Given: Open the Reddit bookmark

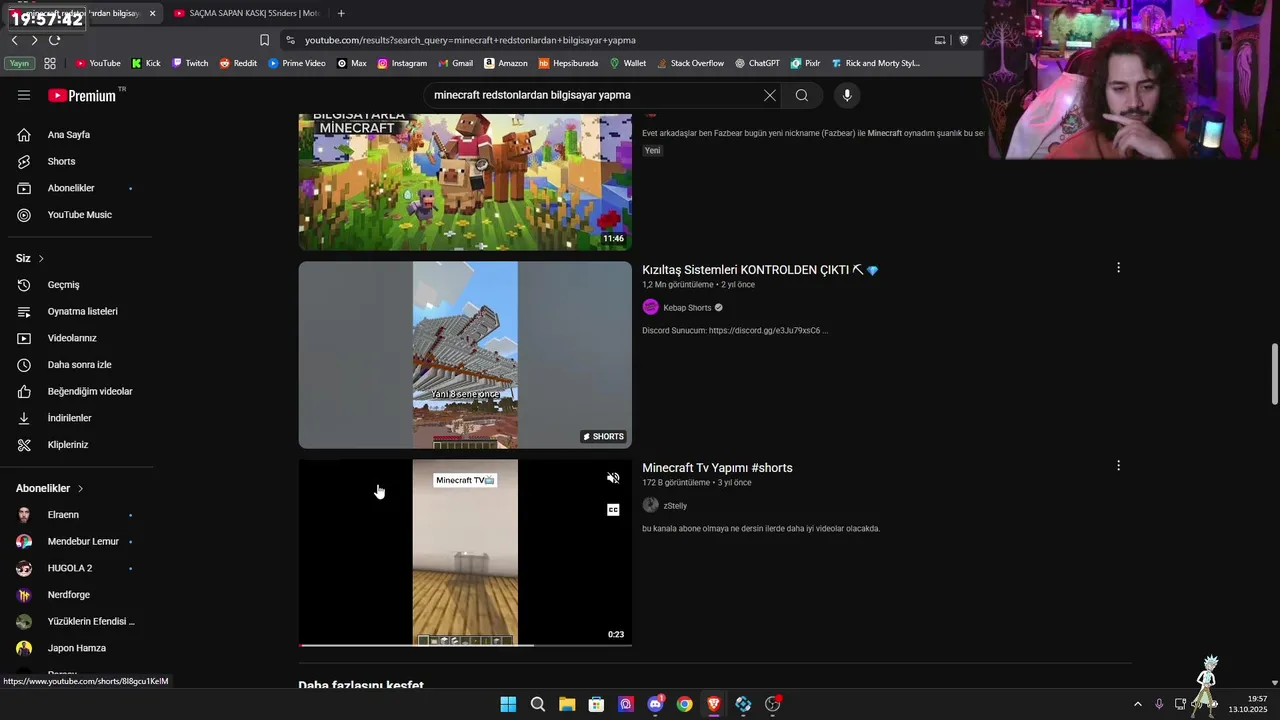Looking at the screenshot, I should tap(238, 63).
